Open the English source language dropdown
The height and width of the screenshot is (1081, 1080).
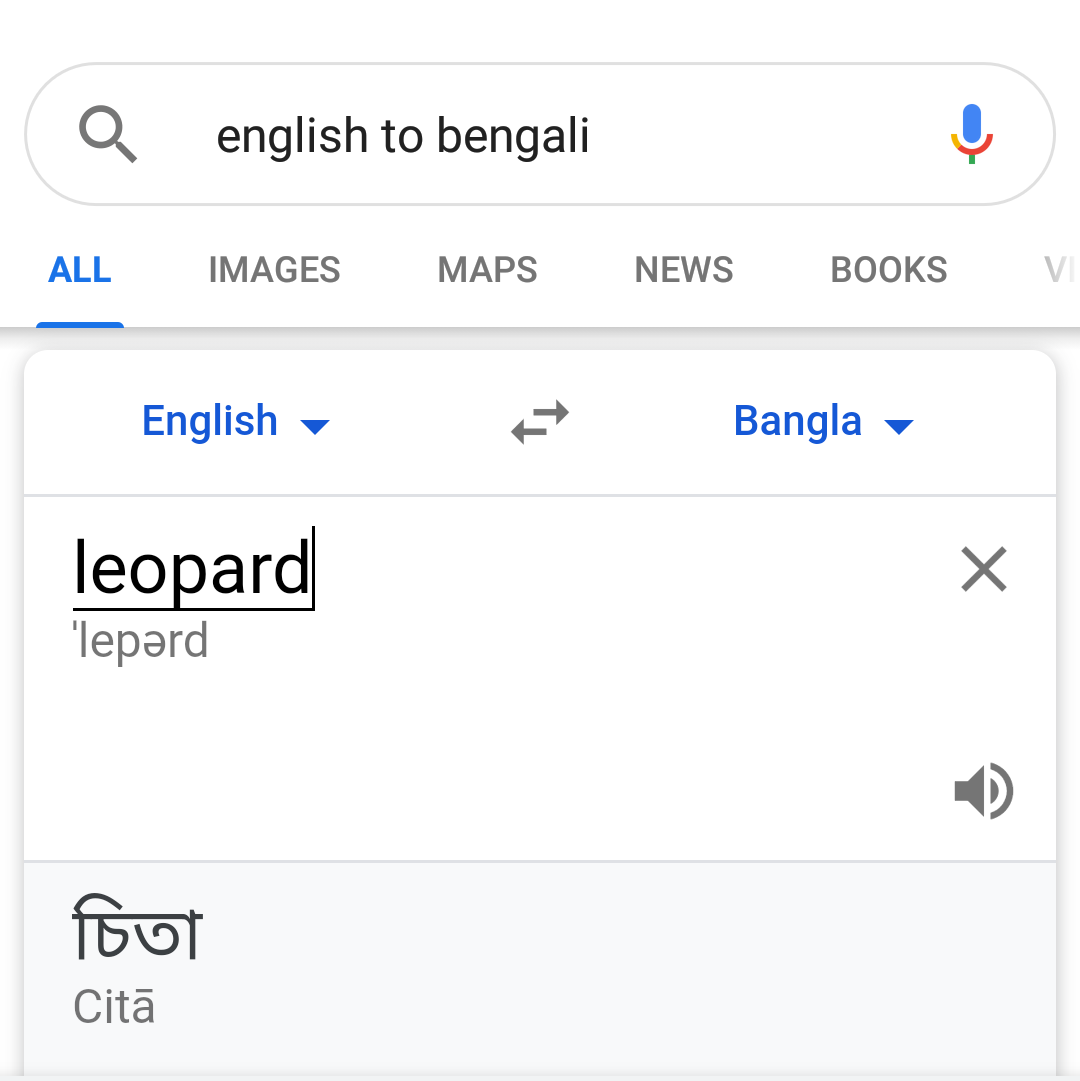(x=210, y=422)
